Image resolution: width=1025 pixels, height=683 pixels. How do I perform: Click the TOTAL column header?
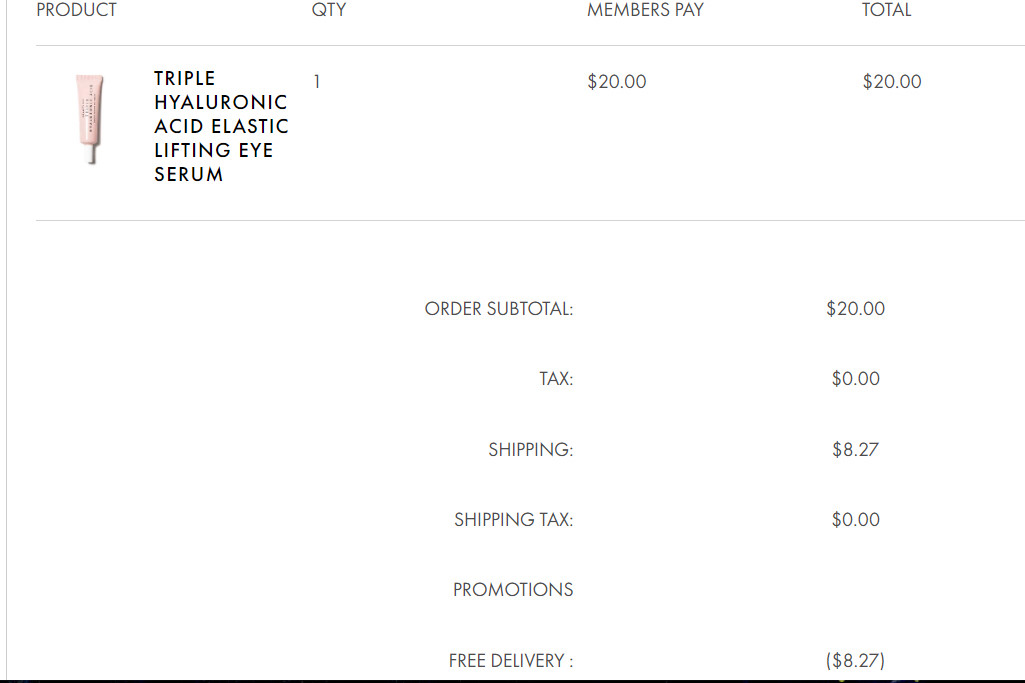[x=886, y=10]
